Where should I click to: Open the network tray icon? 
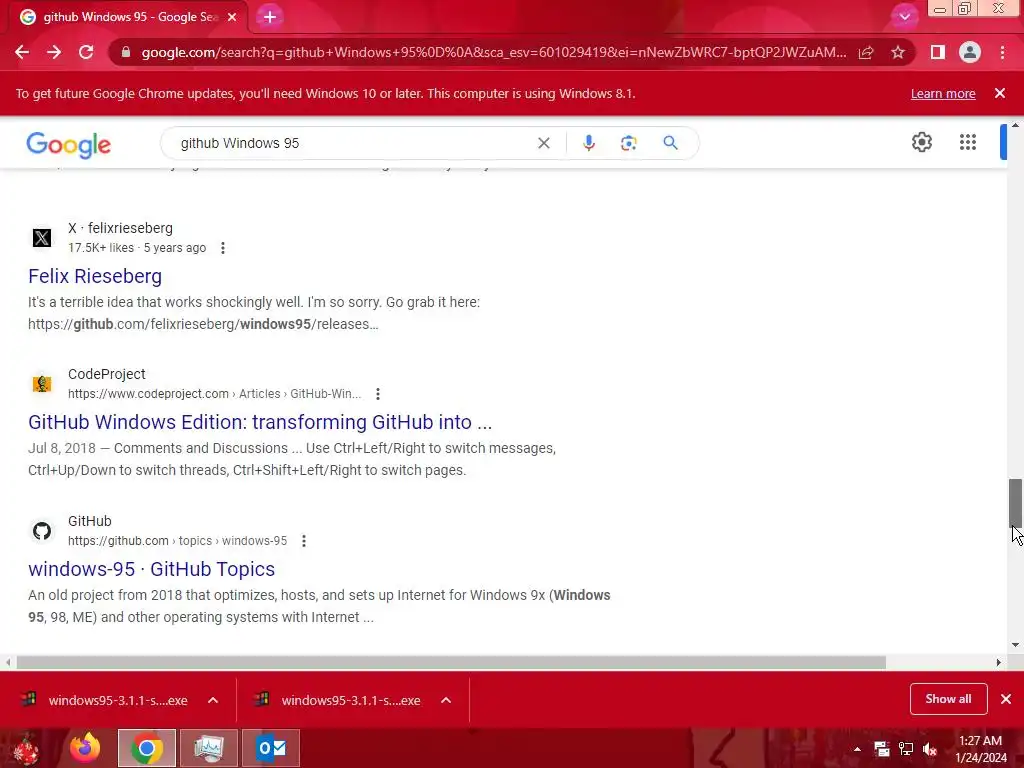click(906, 749)
